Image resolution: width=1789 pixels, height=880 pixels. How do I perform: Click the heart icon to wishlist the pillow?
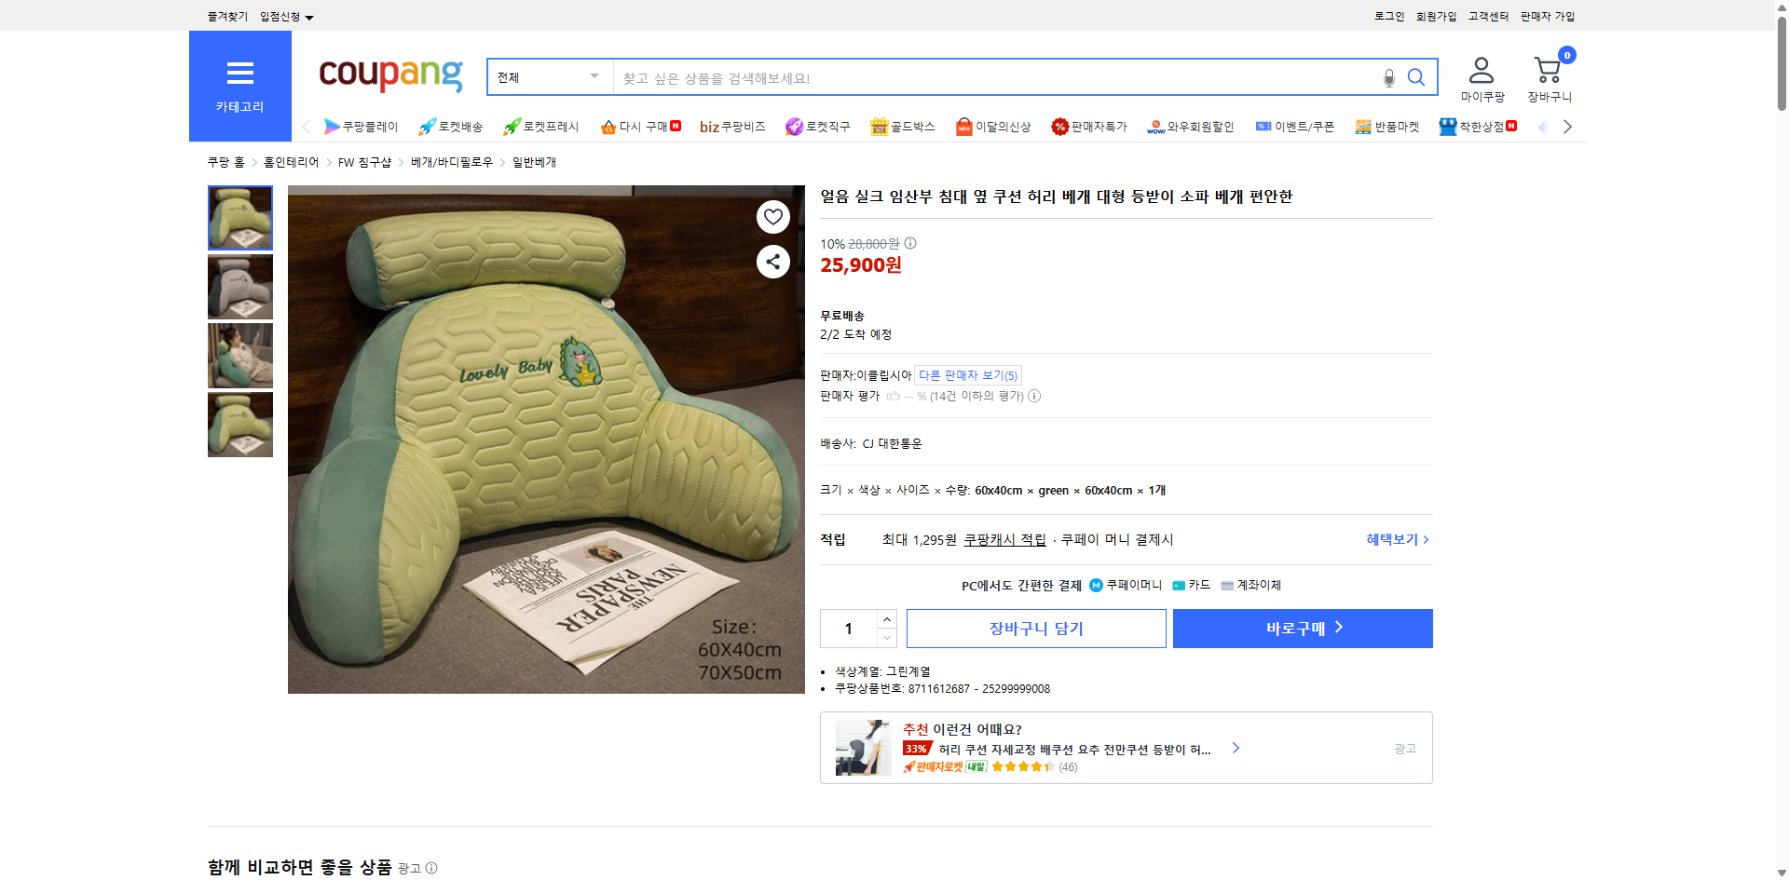pyautogui.click(x=773, y=216)
